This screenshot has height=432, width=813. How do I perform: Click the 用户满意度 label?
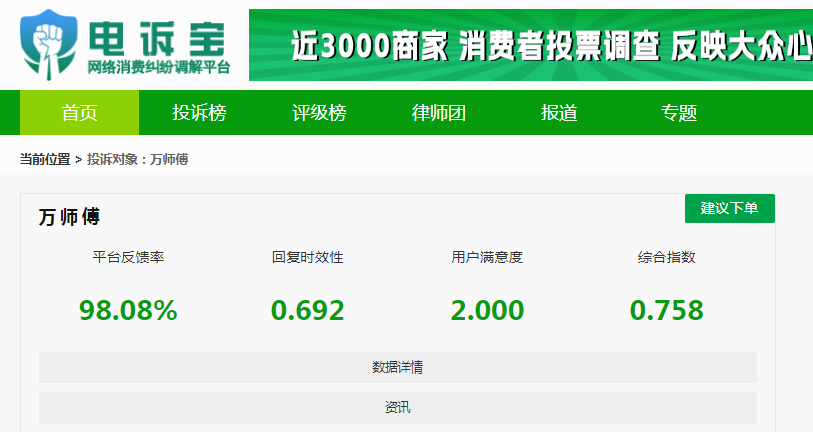click(487, 257)
